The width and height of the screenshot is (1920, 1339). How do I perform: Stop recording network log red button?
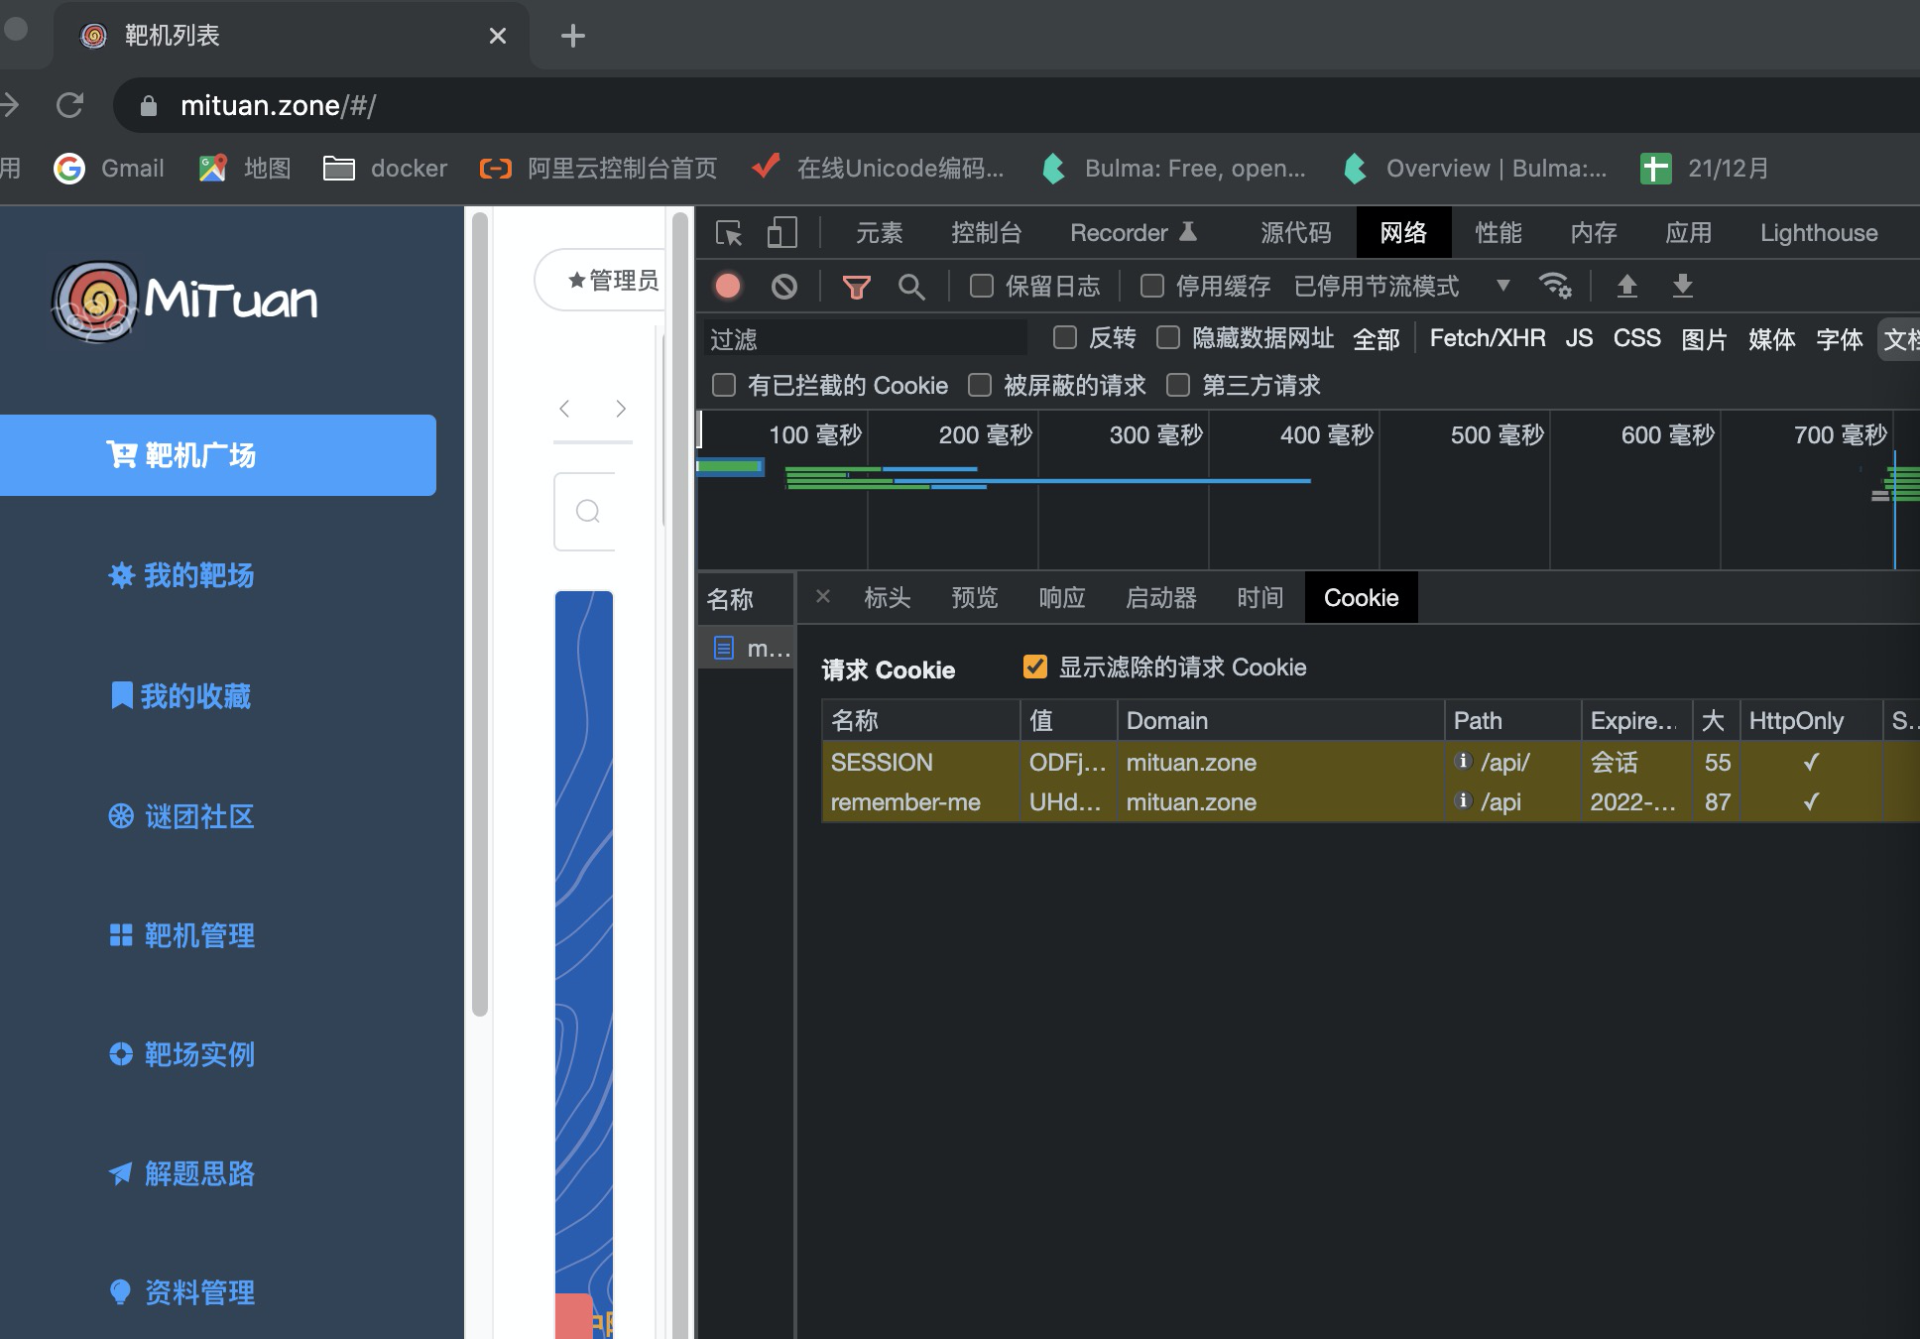pos(728,287)
